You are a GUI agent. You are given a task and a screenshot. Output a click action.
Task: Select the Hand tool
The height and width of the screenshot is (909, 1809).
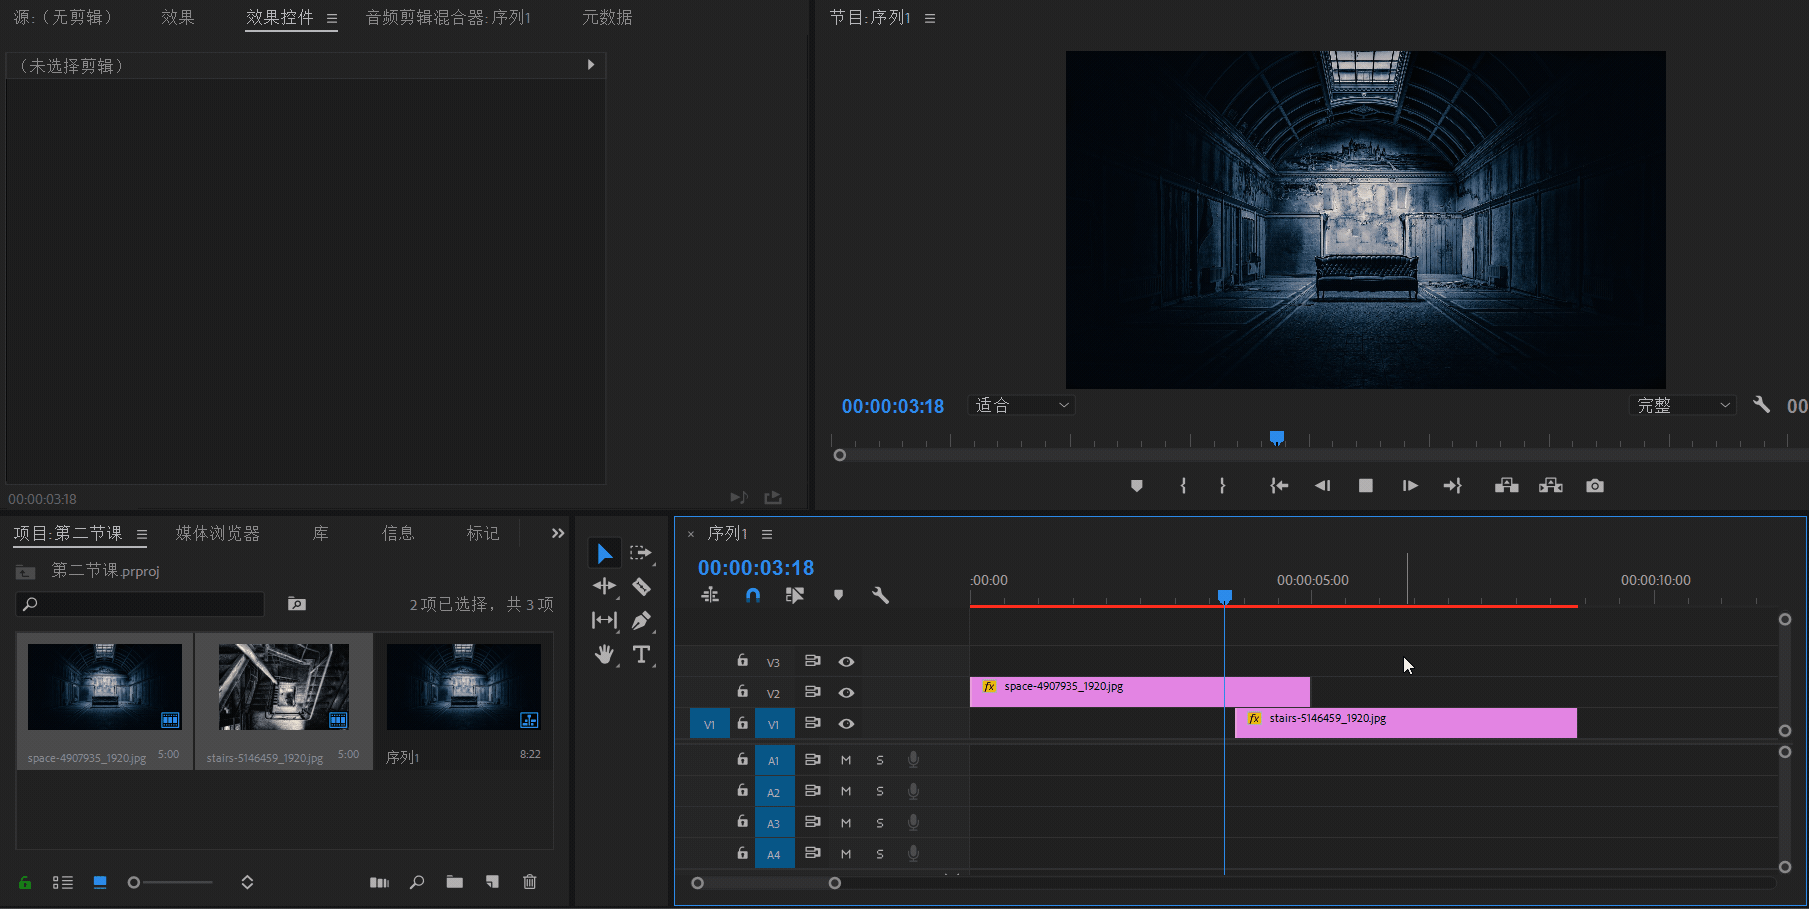pos(604,655)
